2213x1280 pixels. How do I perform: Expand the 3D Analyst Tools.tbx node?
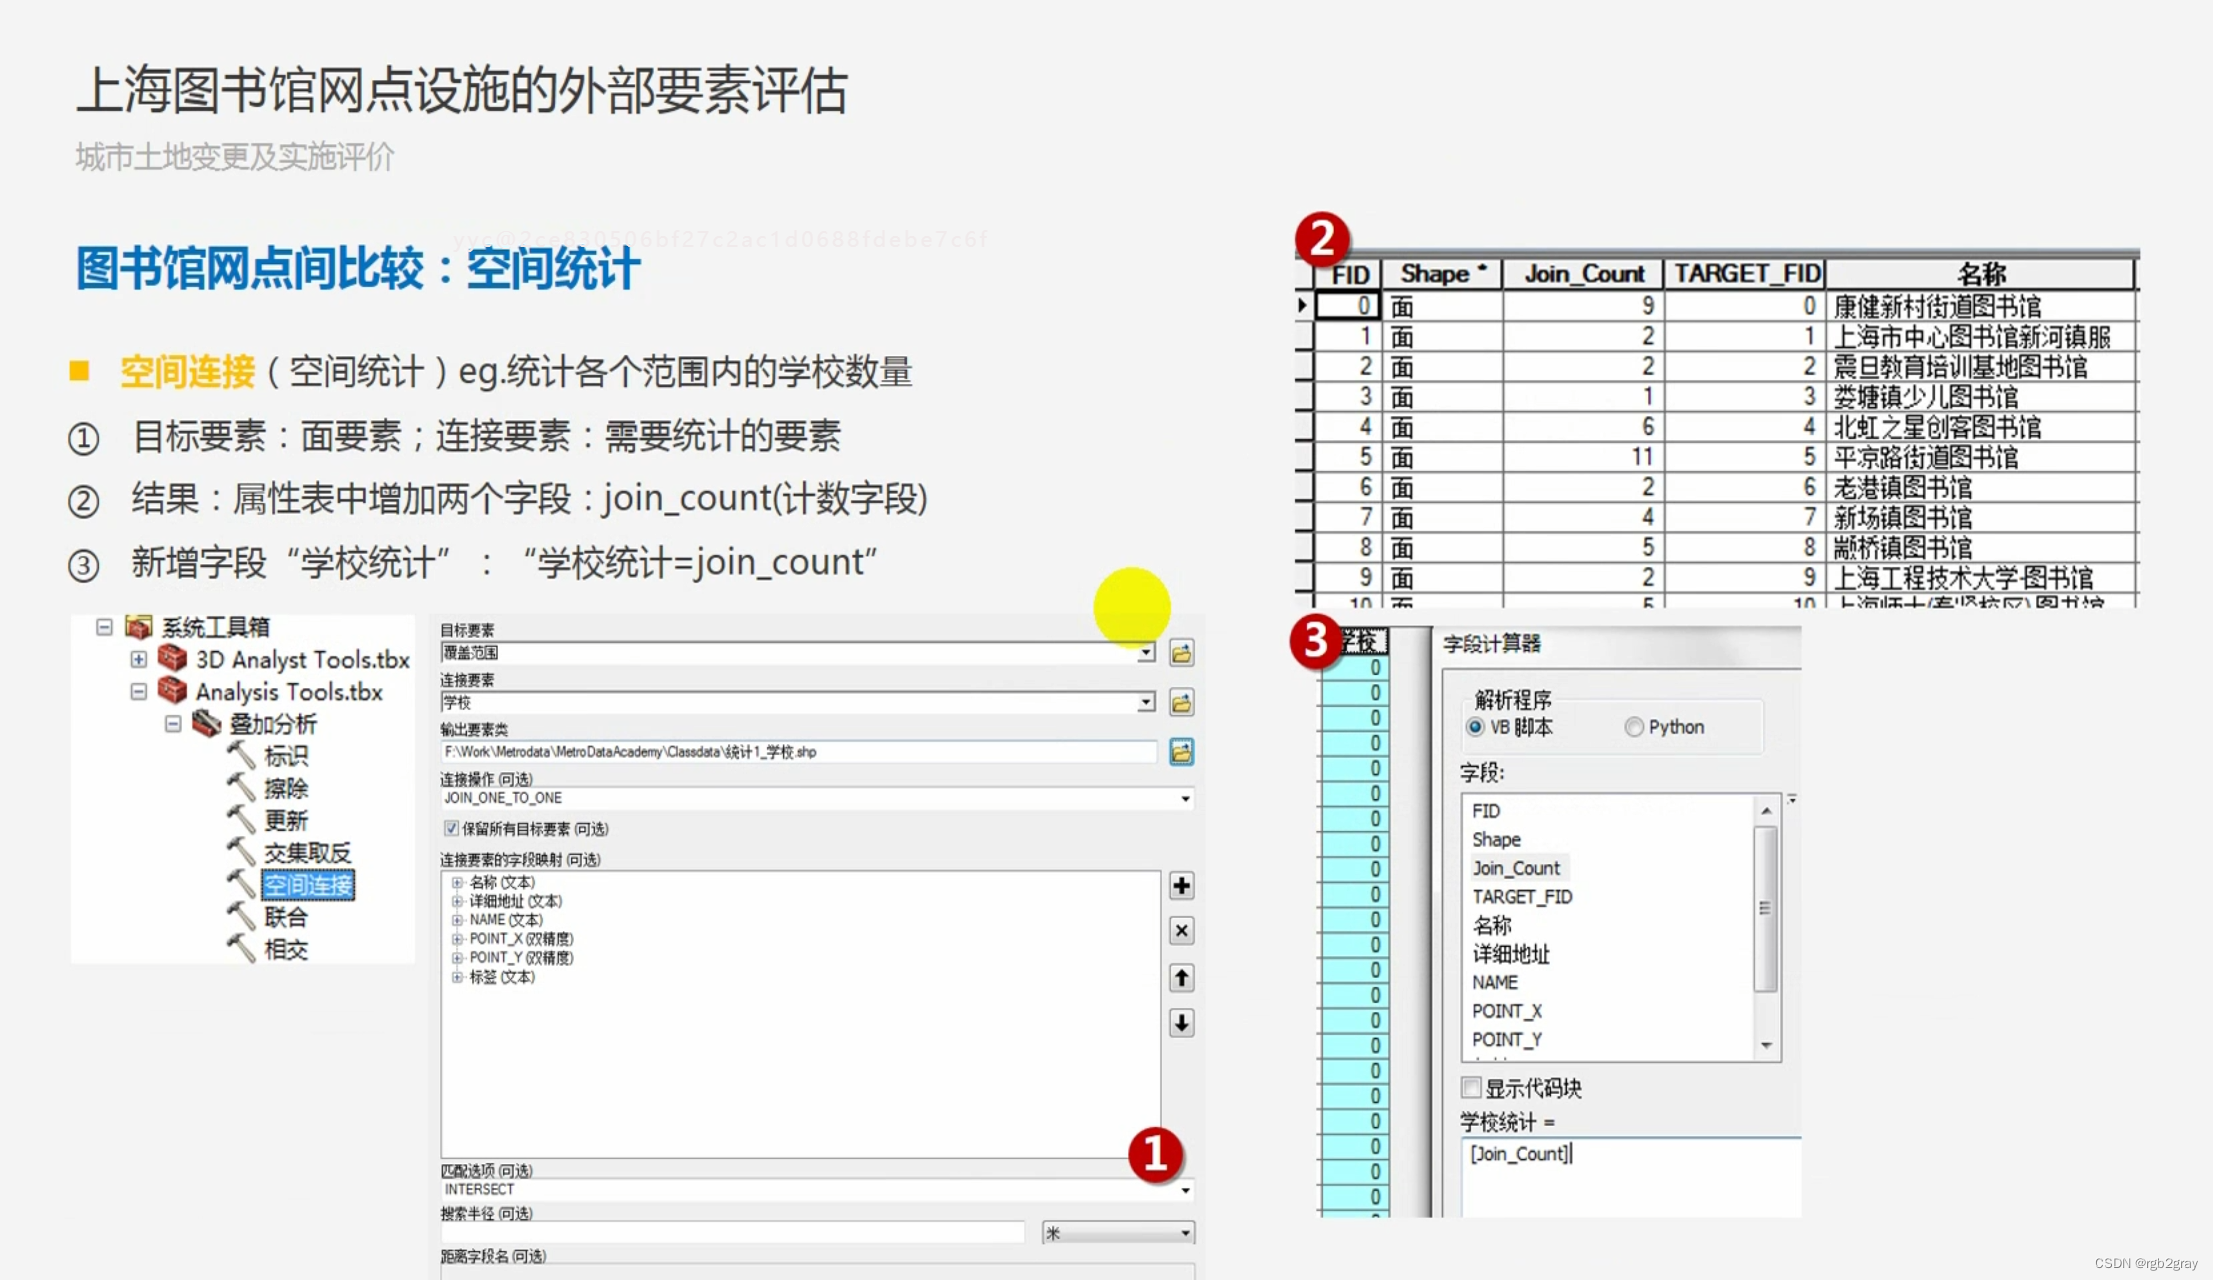pos(138,659)
